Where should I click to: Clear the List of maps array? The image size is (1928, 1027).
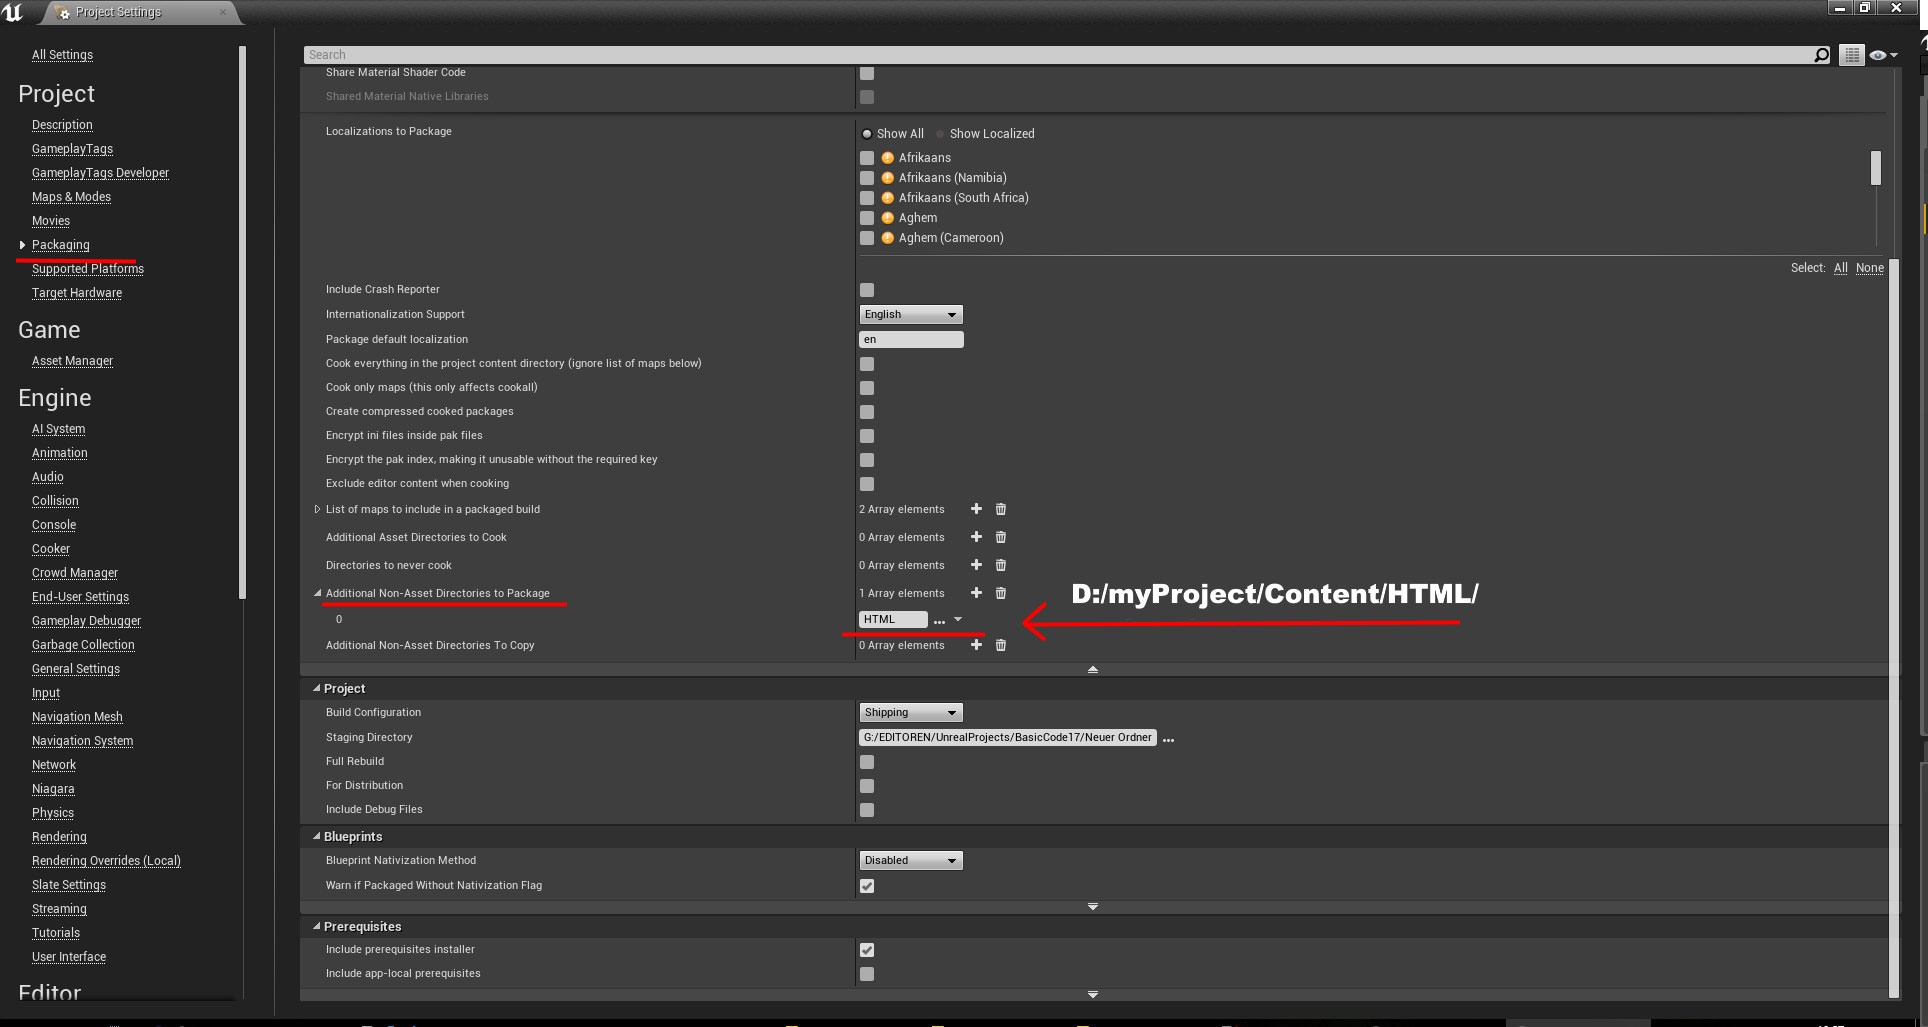[x=1001, y=509]
